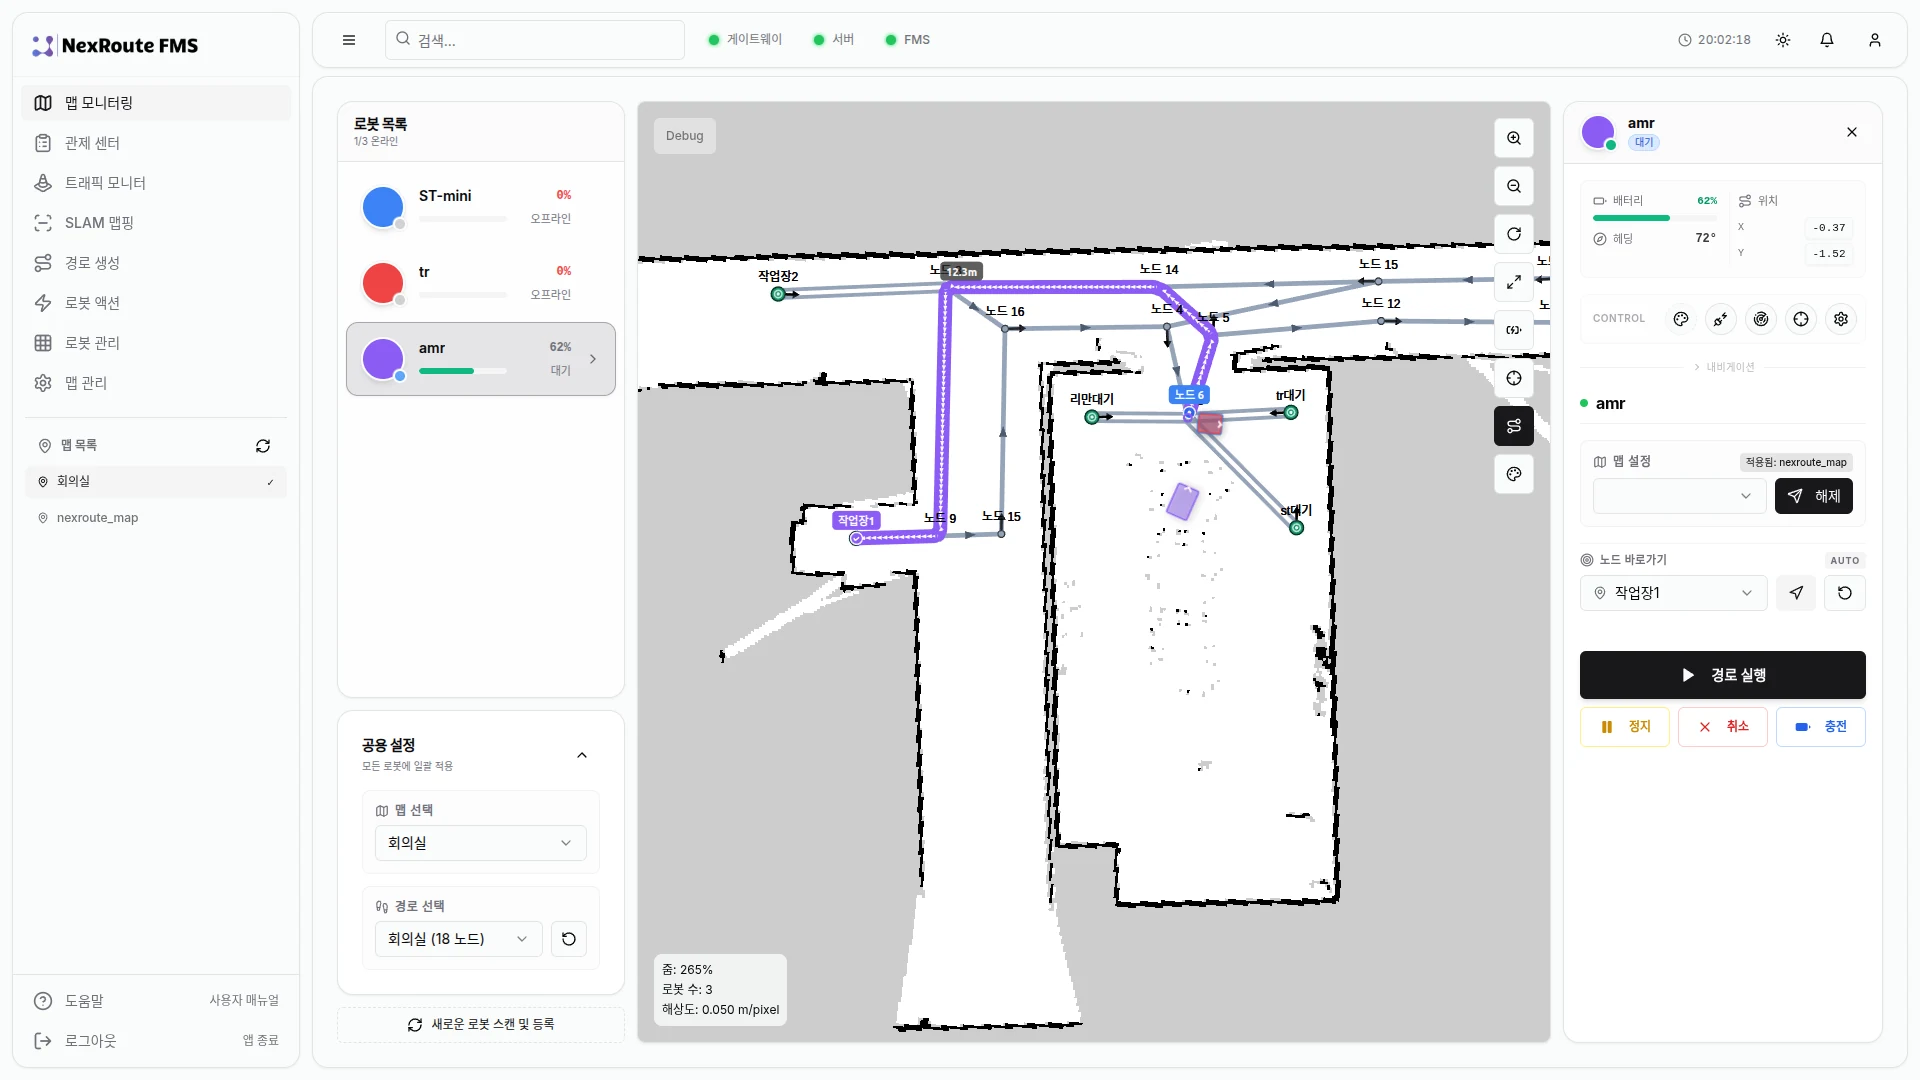Viewport: 1920px width, 1080px height.
Task: Click the 62% battery bar in detail panel
Action: [x=1655, y=218]
